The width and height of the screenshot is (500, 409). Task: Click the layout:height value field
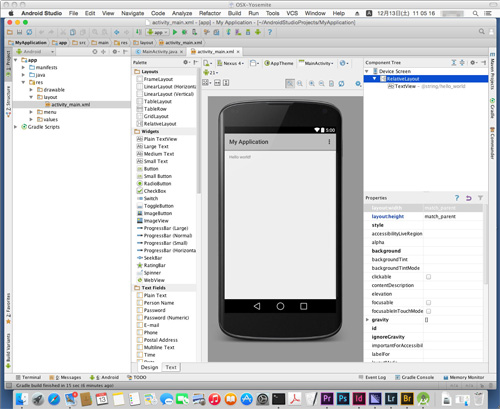453,217
